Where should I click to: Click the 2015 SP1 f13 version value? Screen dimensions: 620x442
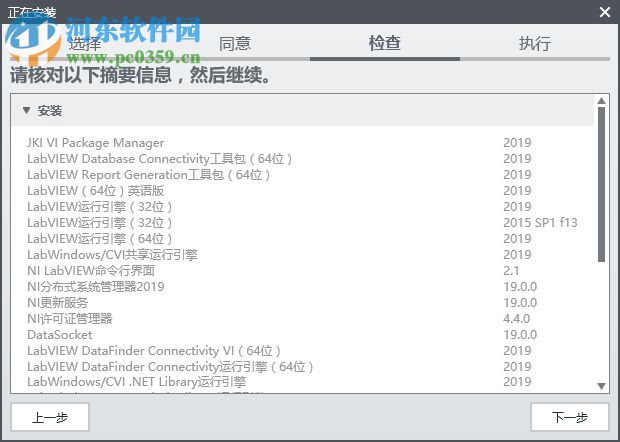(540, 223)
